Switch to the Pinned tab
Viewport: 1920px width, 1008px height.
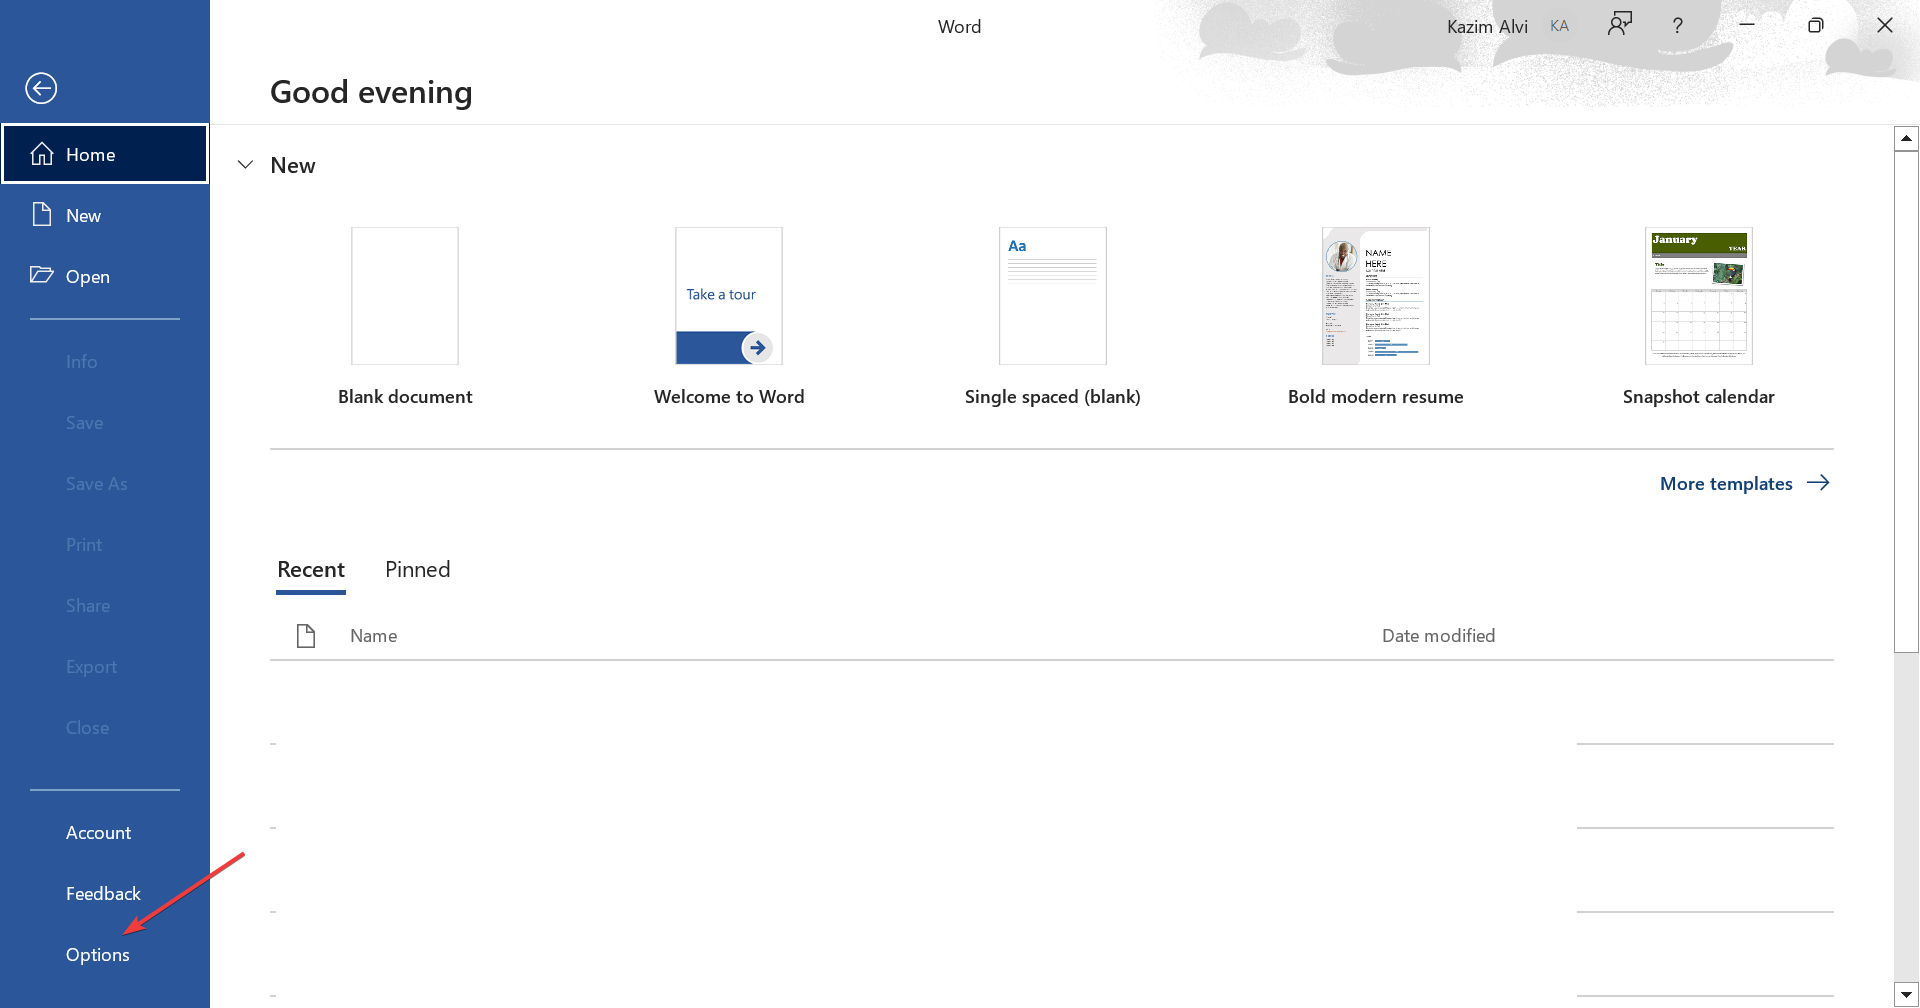[418, 570]
